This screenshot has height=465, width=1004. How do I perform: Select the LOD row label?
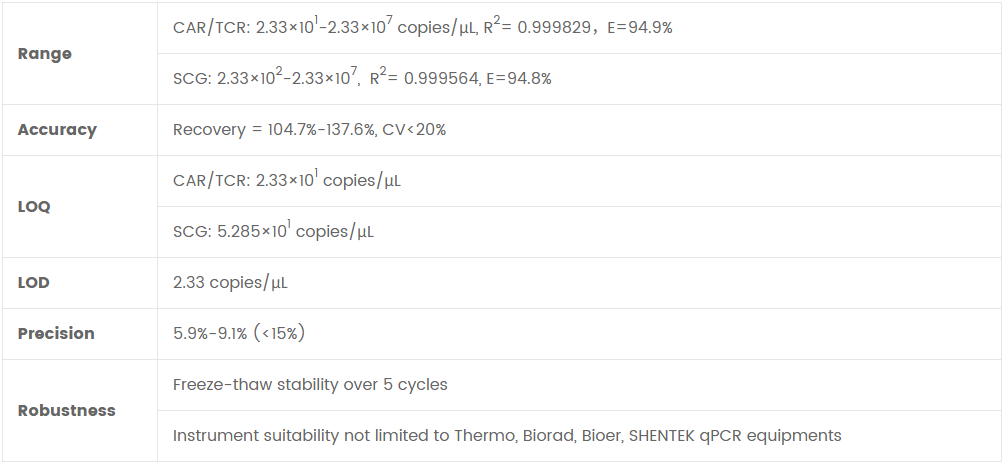[x=34, y=283]
